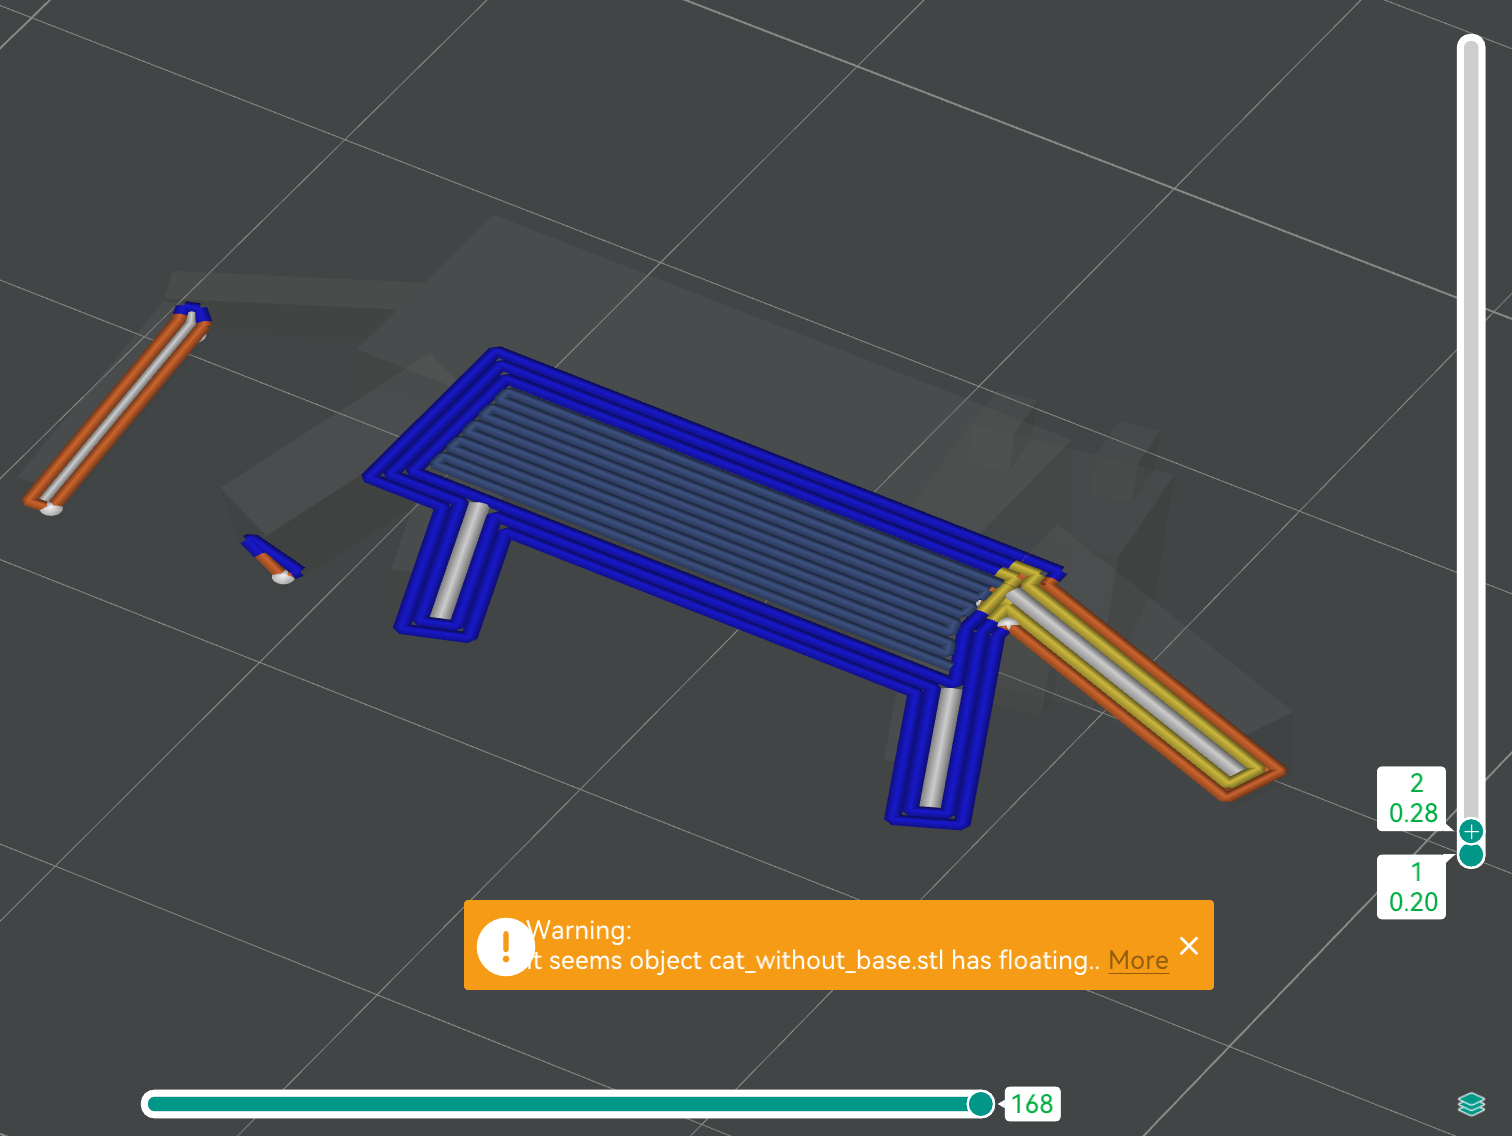Image resolution: width=1512 pixels, height=1136 pixels.
Task: Click the plus handle on the layer slider
Action: point(1471,831)
